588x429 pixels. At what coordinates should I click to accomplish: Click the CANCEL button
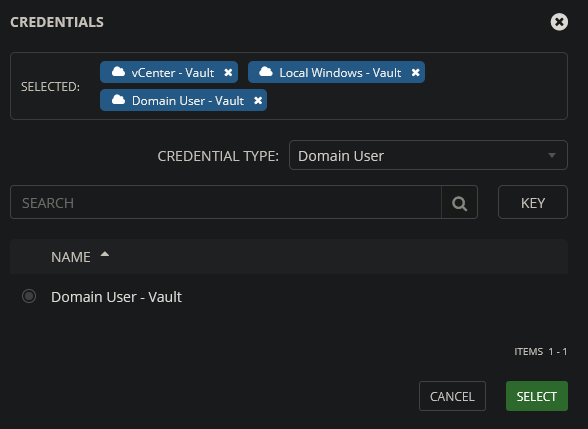coord(452,396)
